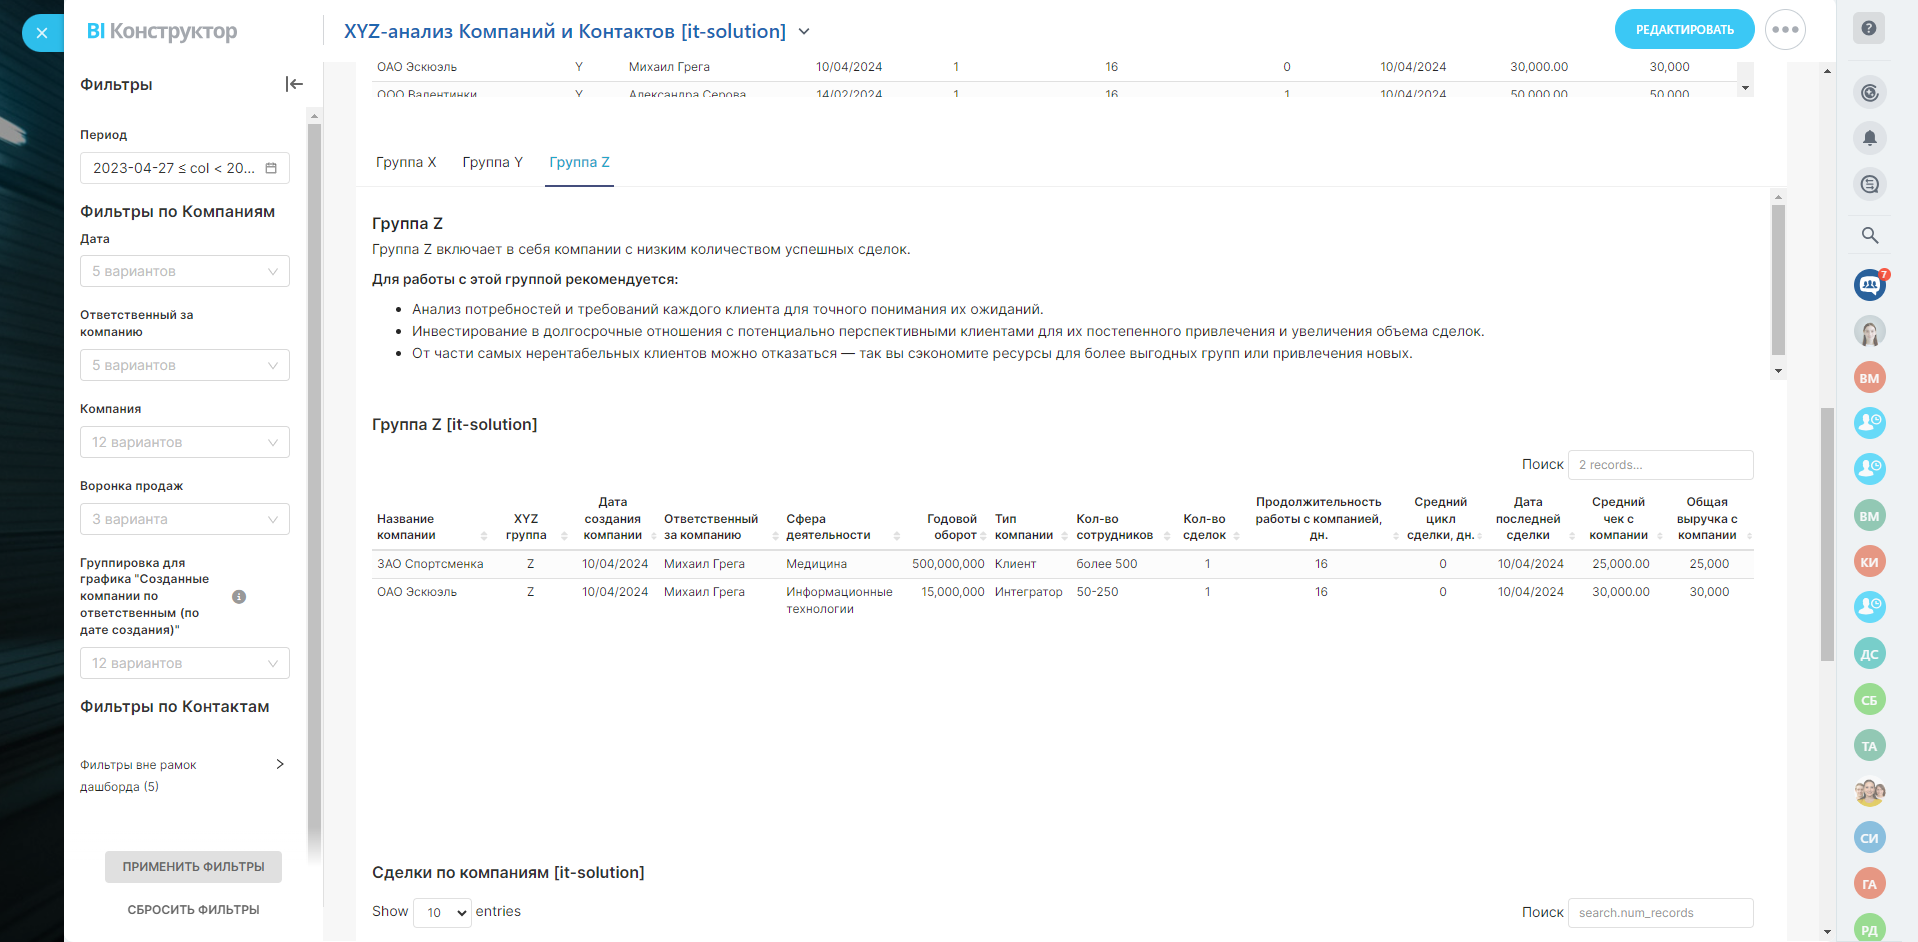Open the search magnifier in right sidebar
The width and height of the screenshot is (1918, 942).
(x=1869, y=235)
